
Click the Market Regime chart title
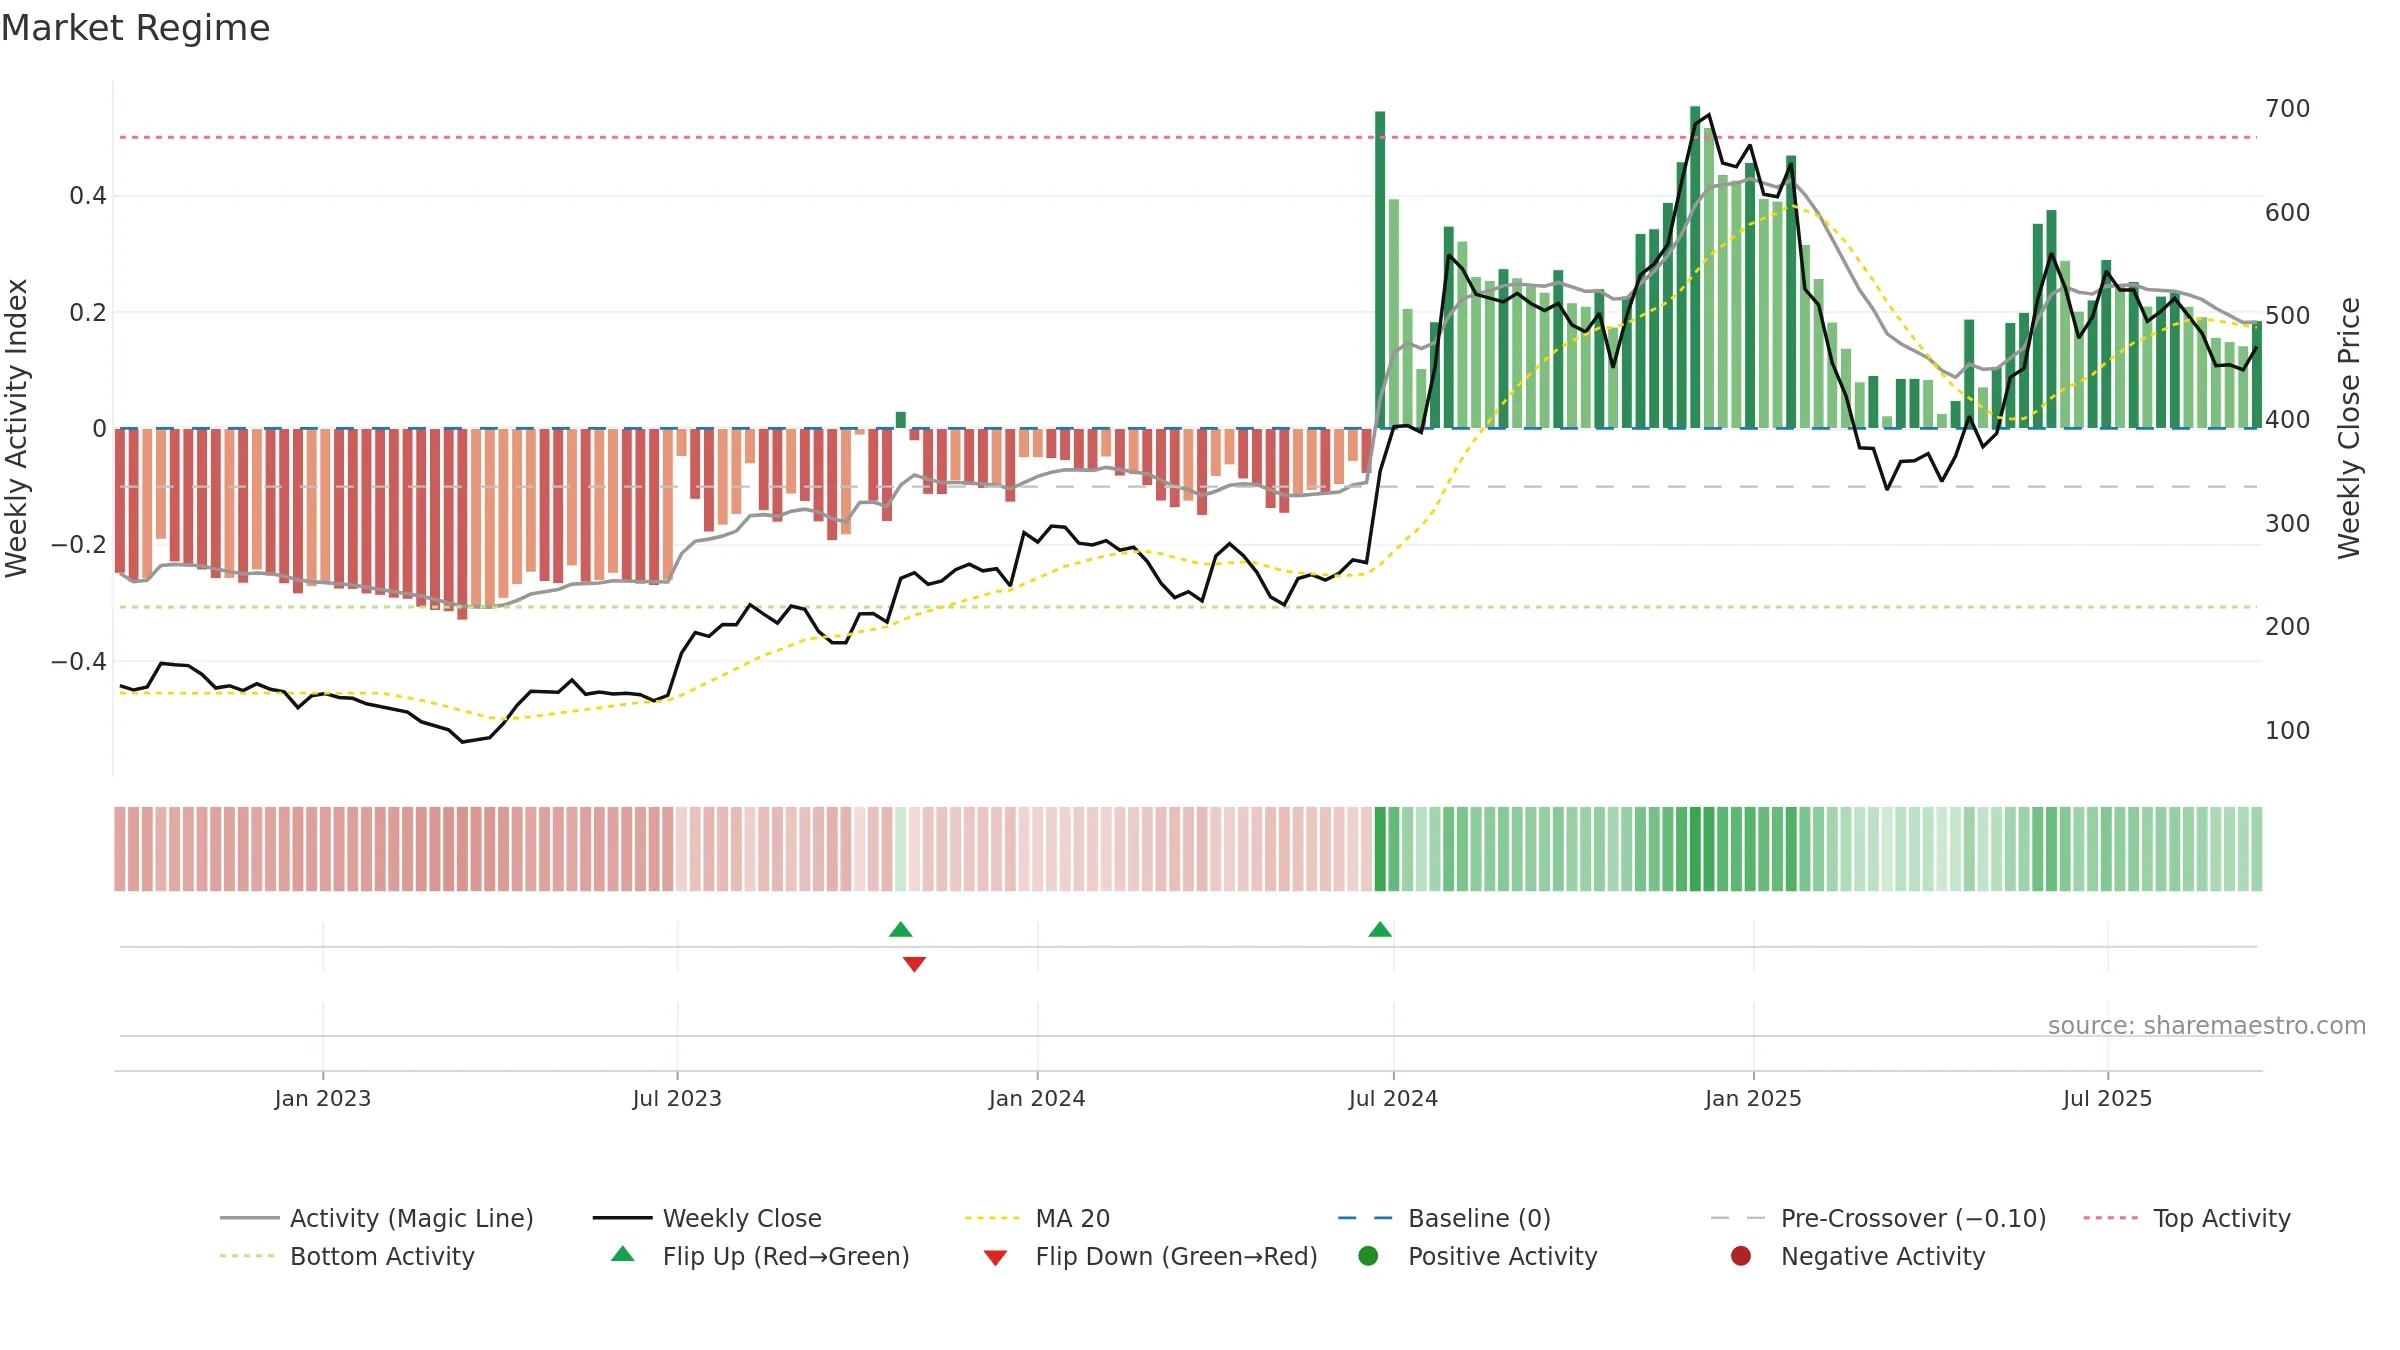(135, 28)
